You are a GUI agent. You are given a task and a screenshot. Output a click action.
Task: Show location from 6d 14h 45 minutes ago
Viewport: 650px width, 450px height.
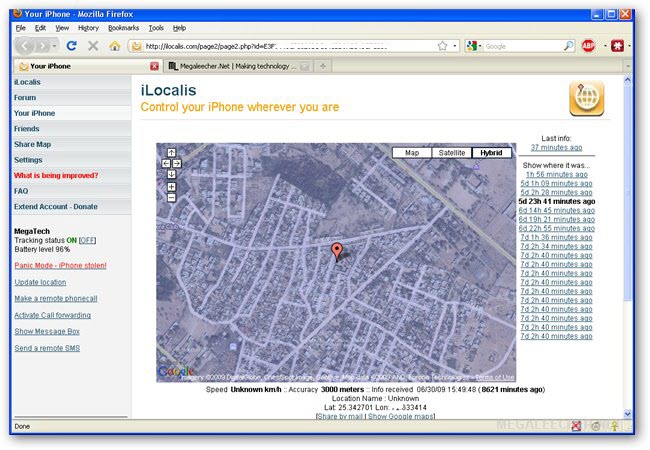[x=557, y=210]
